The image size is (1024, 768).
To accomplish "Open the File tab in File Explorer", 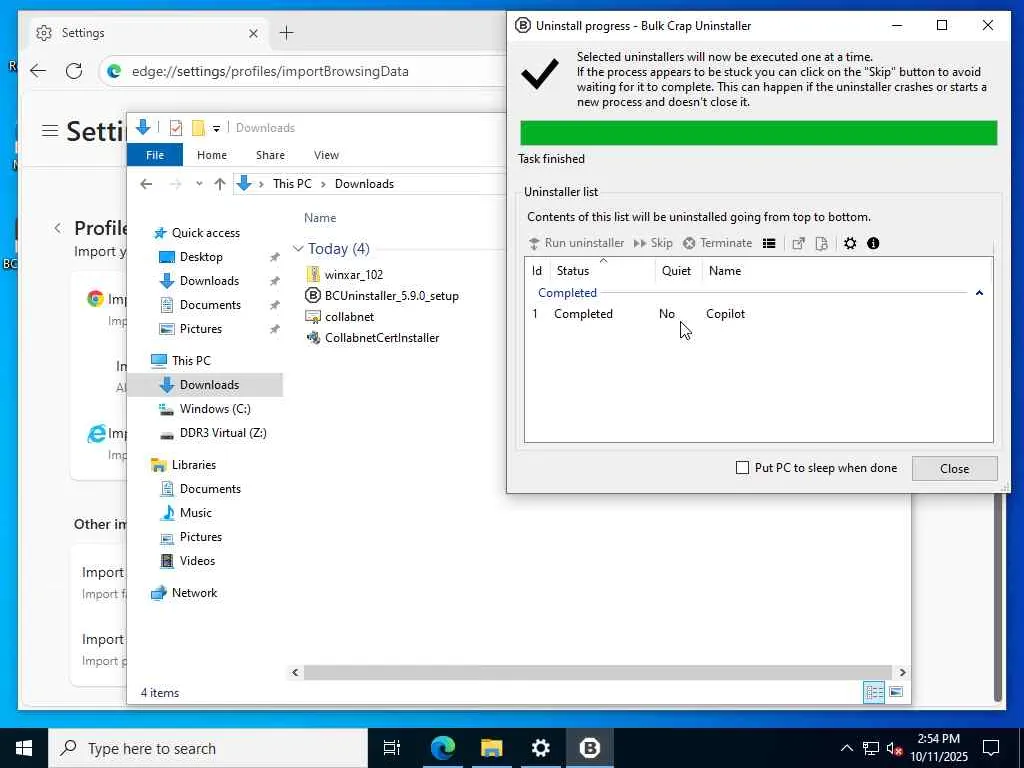I will [155, 155].
